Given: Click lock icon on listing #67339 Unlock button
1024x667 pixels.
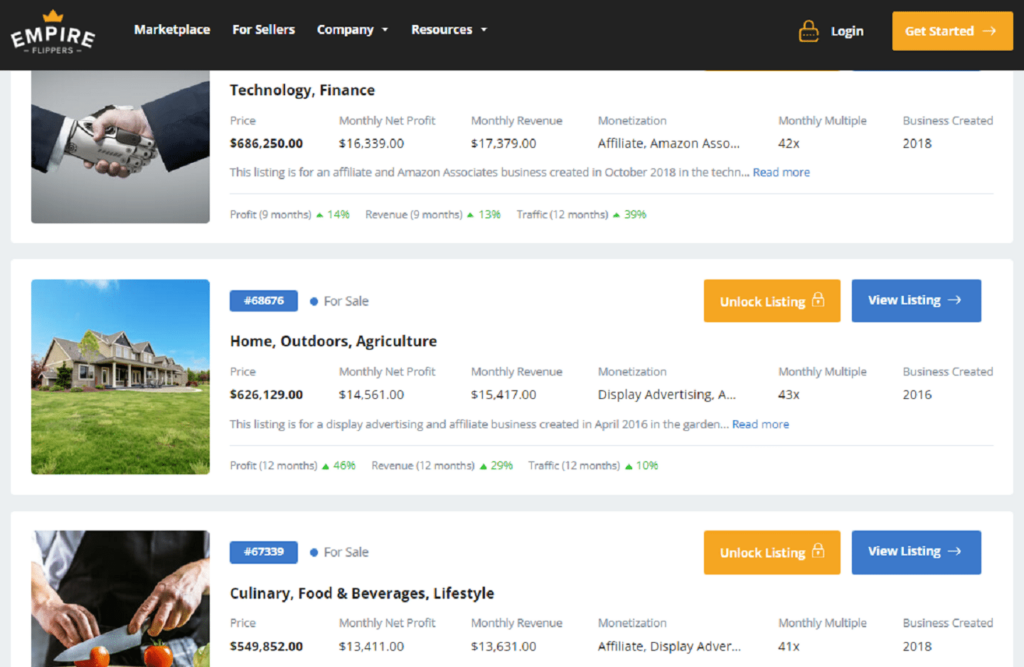Looking at the screenshot, I should pos(818,552).
